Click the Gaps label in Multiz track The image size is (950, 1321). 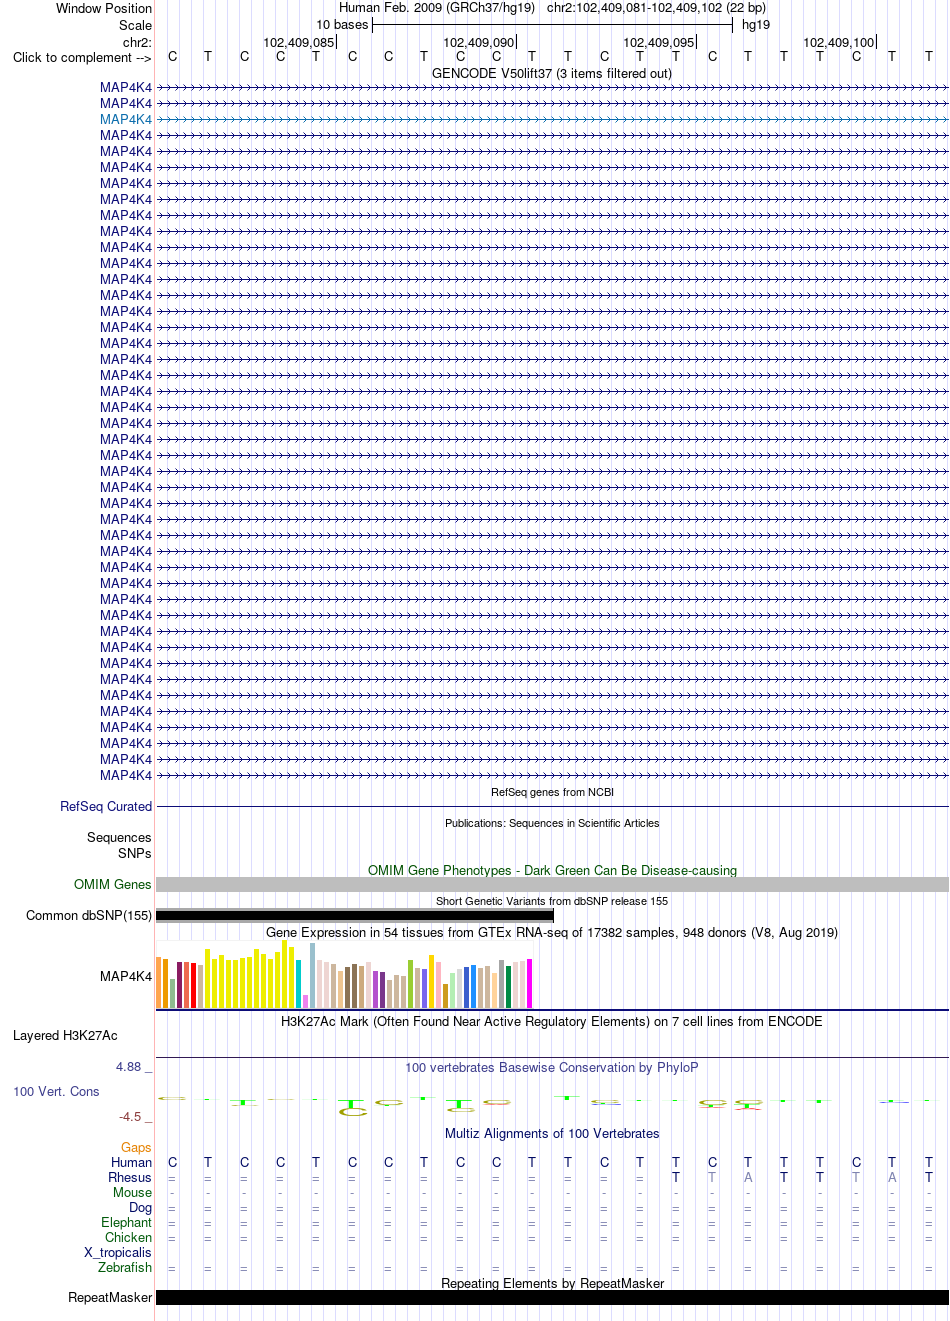[136, 1147]
